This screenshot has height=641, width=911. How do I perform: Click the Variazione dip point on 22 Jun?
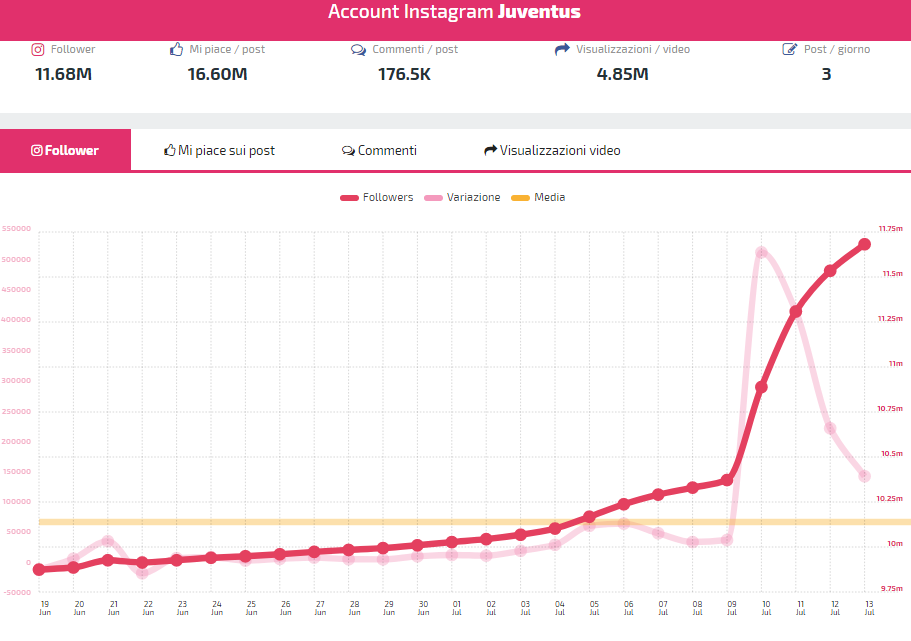tap(142, 574)
